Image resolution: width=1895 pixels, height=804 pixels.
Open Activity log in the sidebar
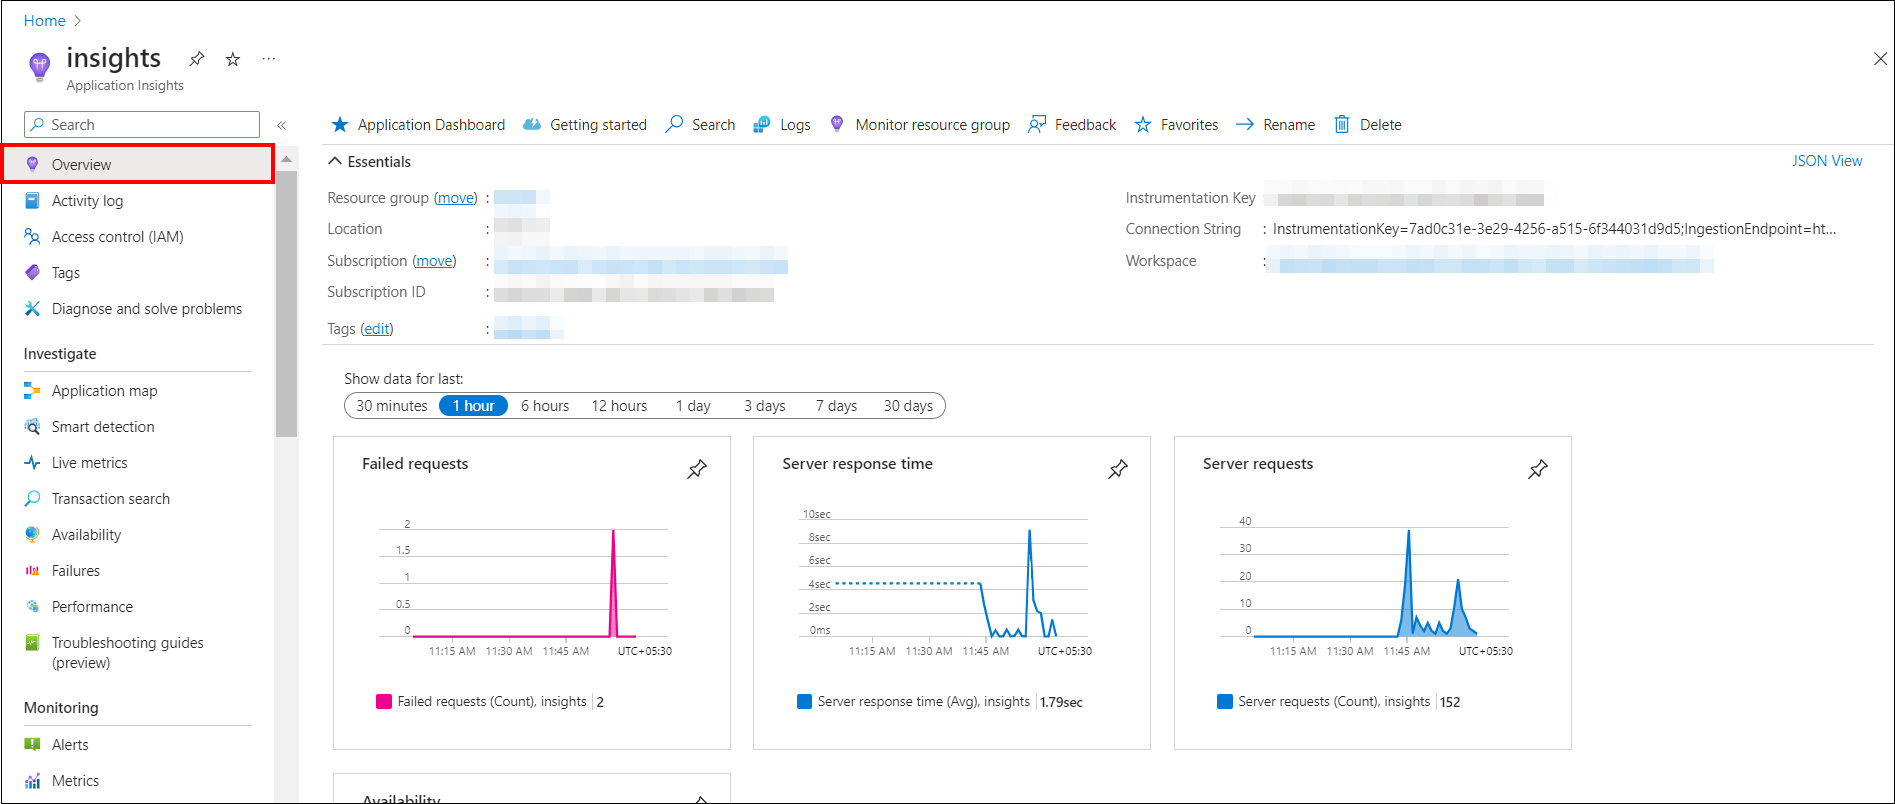coord(87,201)
